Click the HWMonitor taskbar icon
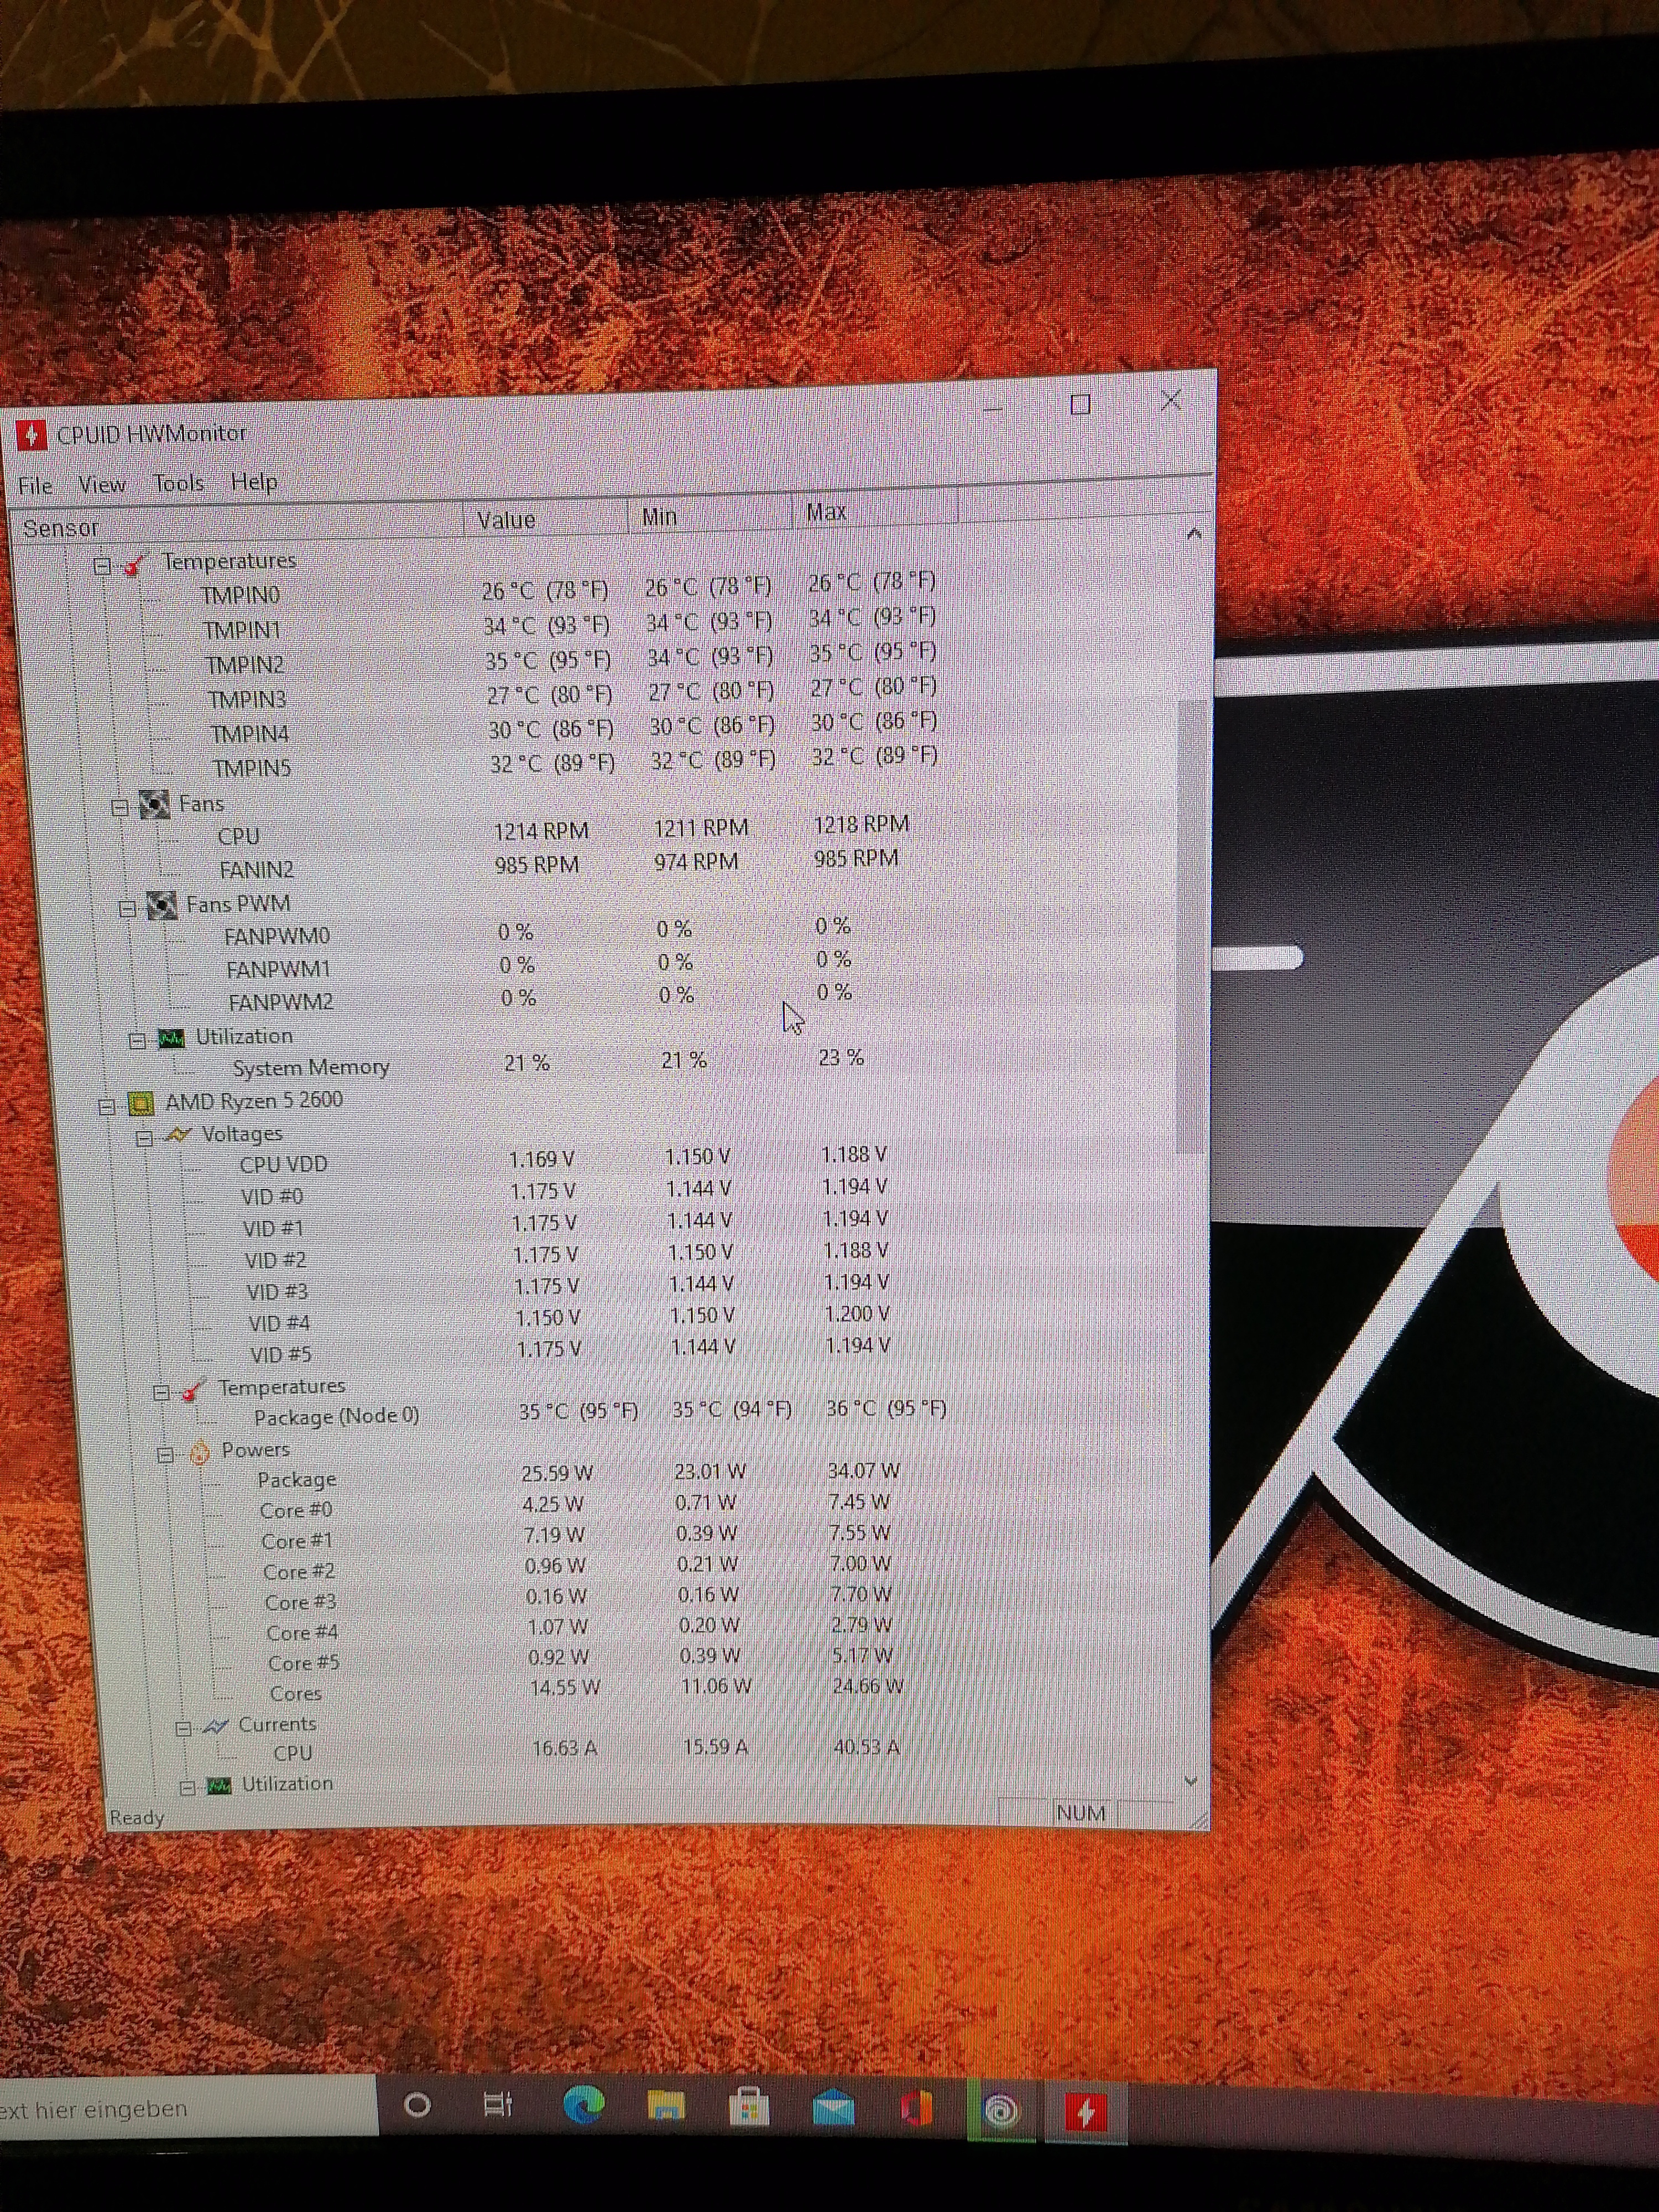Screen dimensions: 1659x2212 click(x=1085, y=2111)
